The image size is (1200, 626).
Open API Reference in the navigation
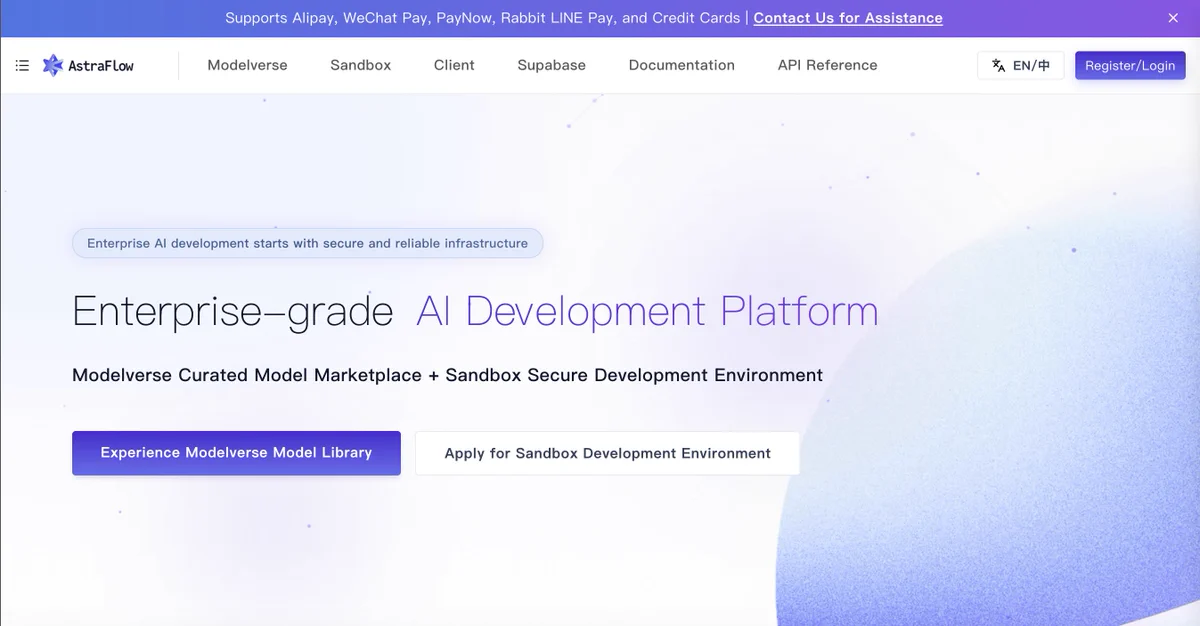pyautogui.click(x=827, y=65)
